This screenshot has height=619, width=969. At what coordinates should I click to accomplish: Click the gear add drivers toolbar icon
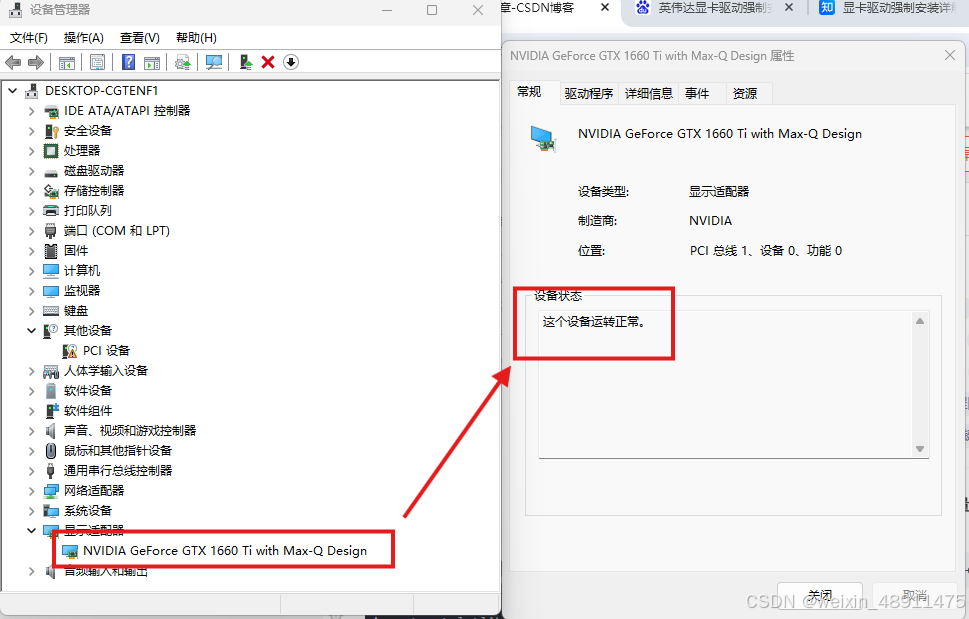tap(182, 62)
